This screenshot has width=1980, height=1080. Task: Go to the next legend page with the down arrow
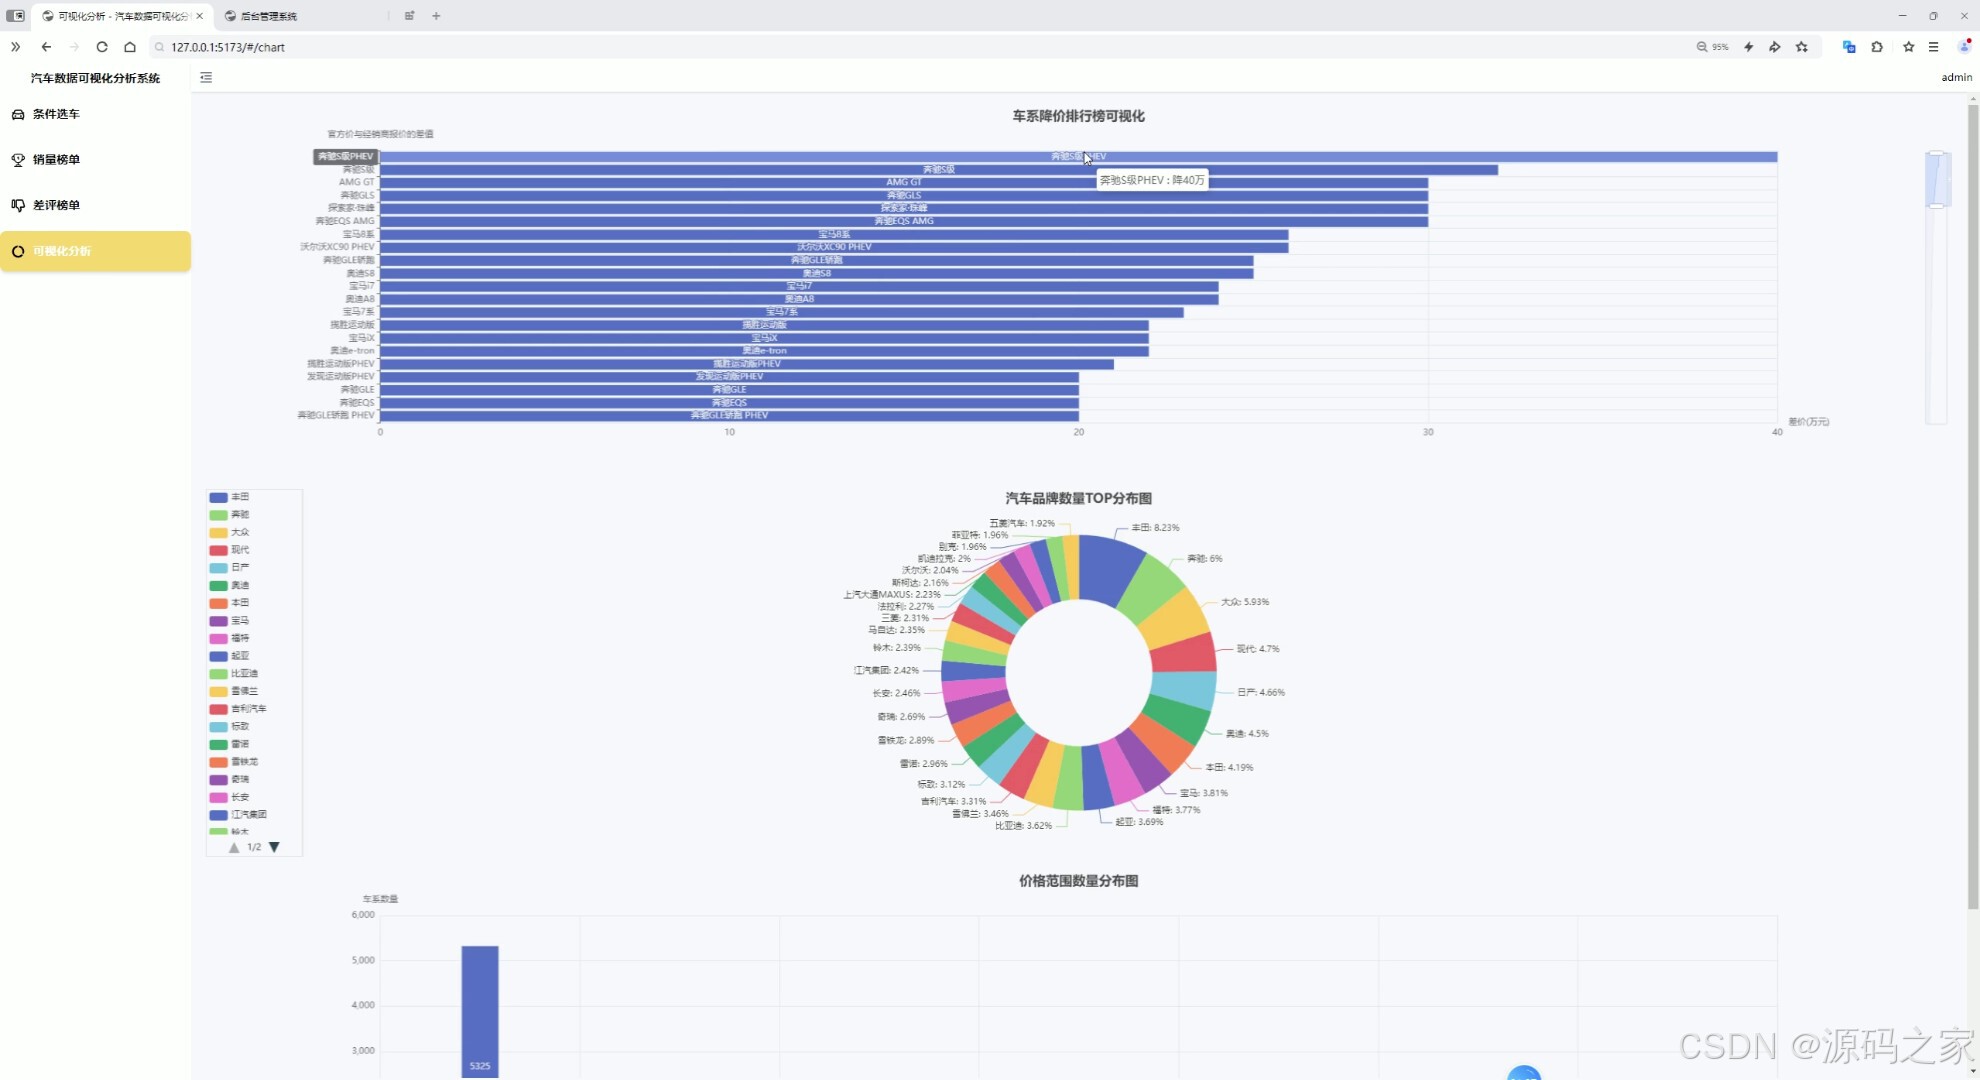(274, 847)
